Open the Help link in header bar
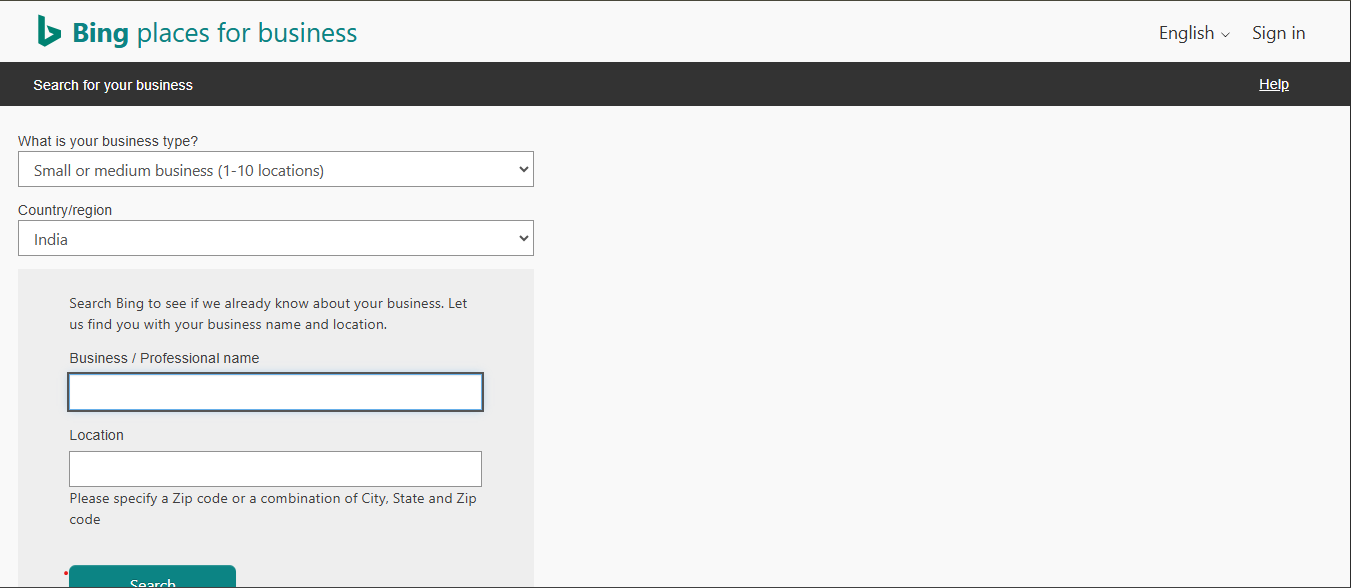 tap(1273, 84)
